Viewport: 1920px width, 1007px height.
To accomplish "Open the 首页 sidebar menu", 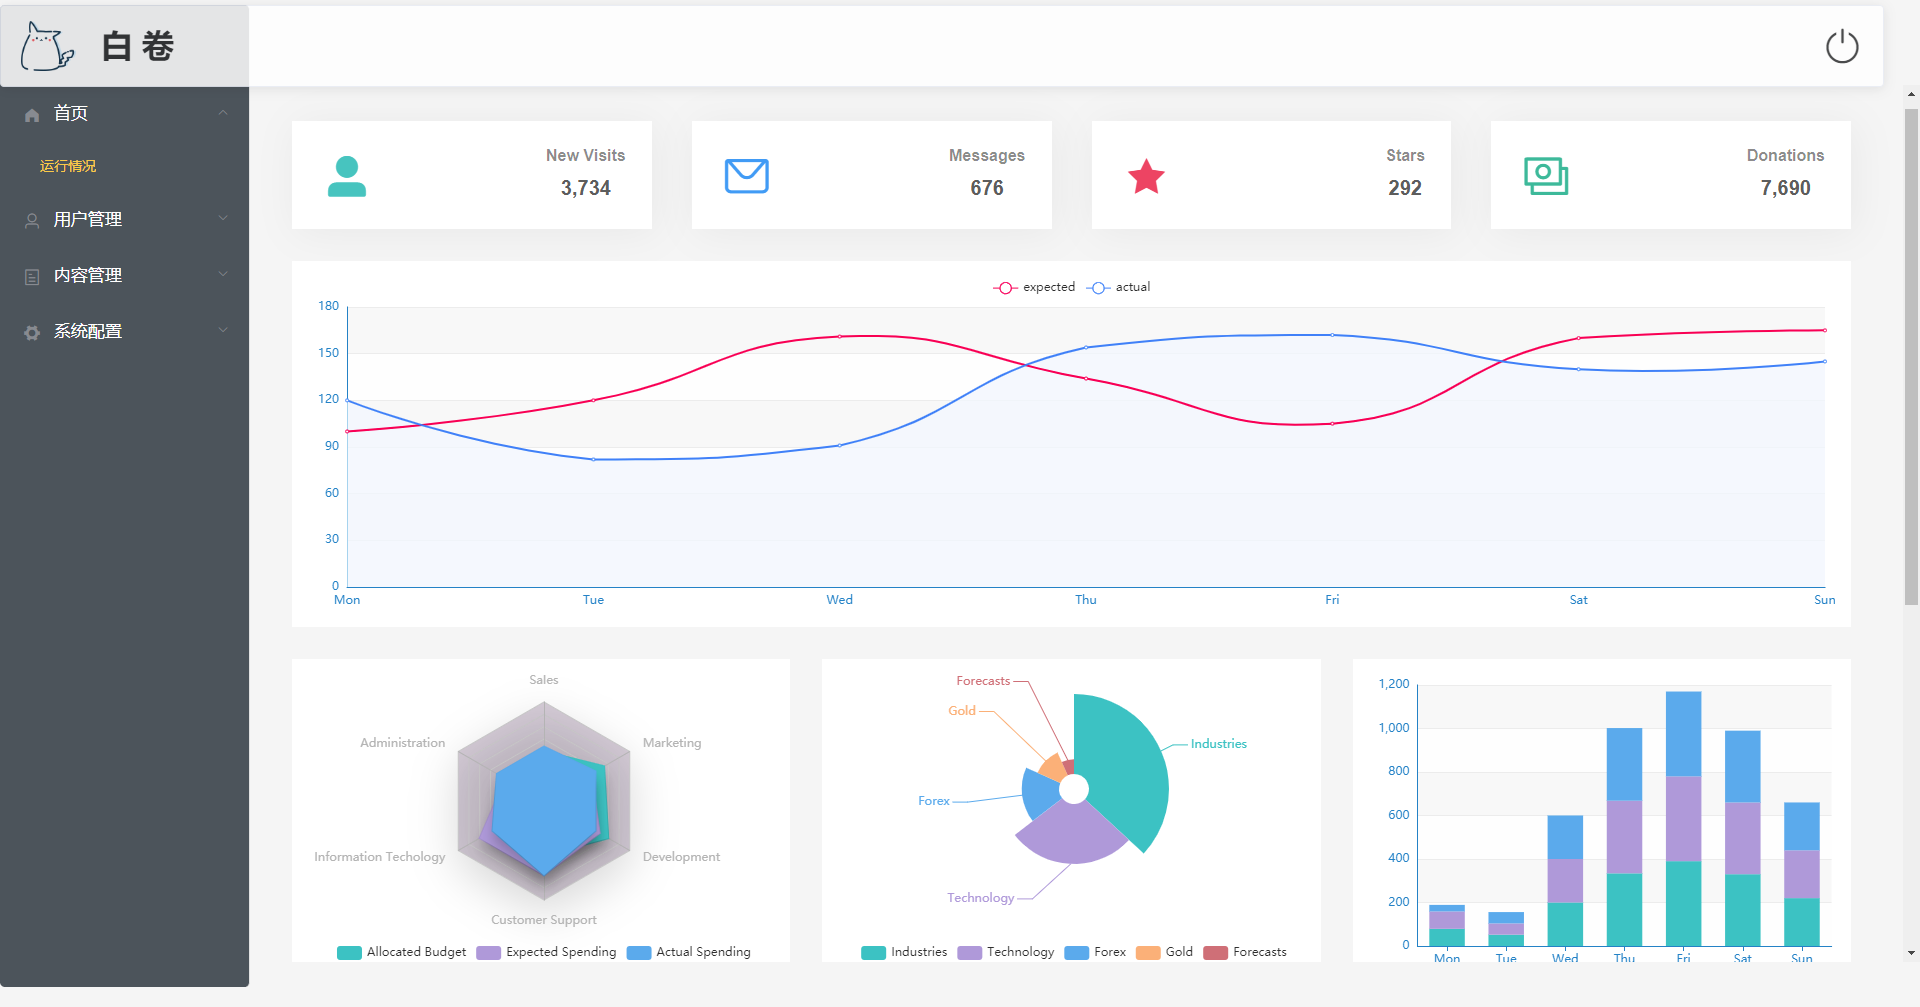I will coord(124,114).
